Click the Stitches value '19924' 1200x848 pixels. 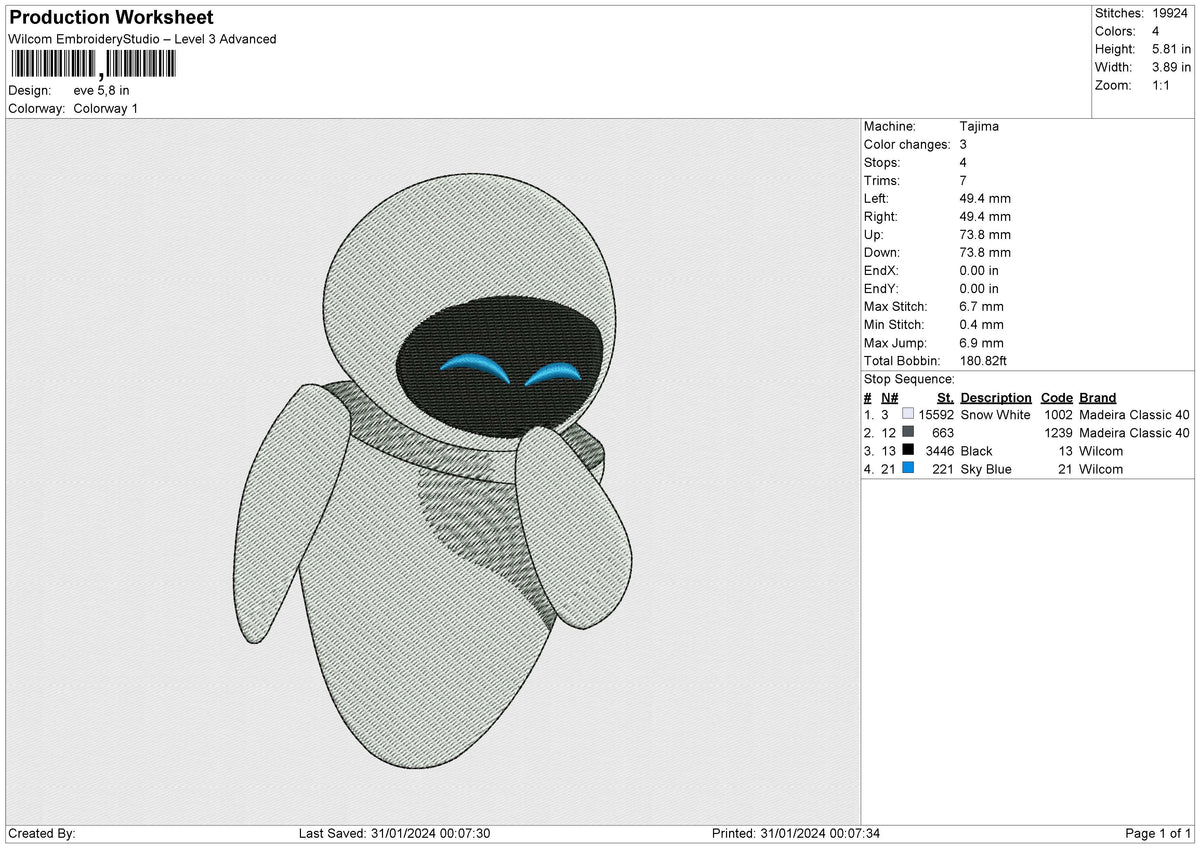(x=1170, y=13)
